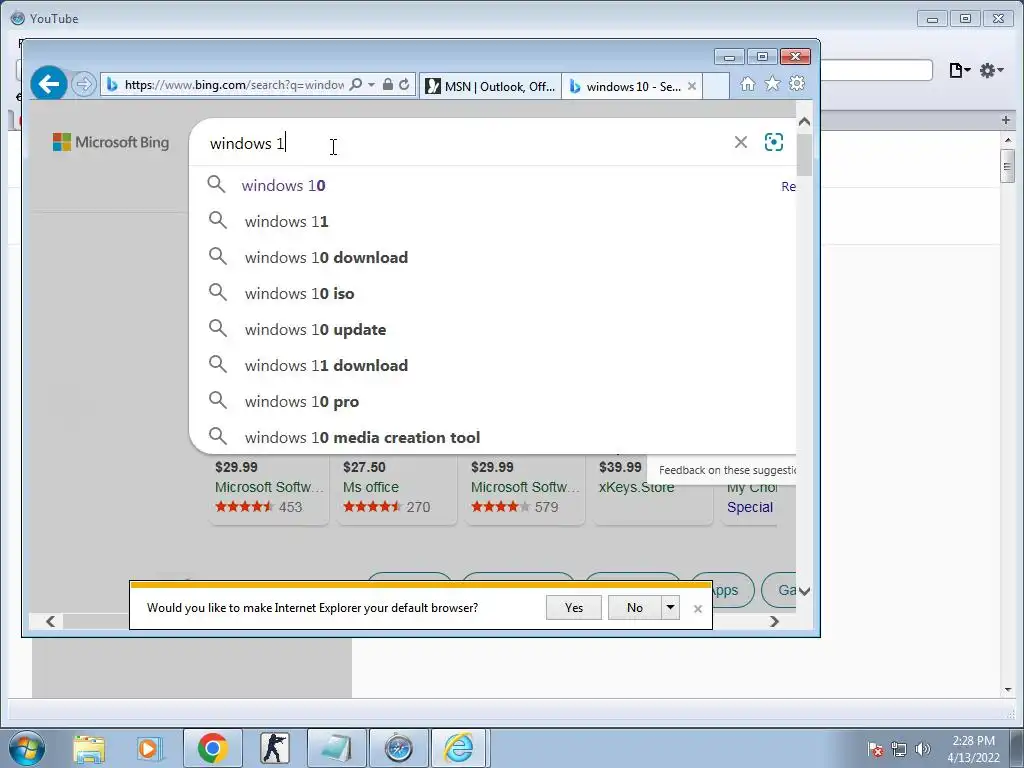
Task: Pick suggestion 'windows 11 download'
Action: click(x=492, y=365)
